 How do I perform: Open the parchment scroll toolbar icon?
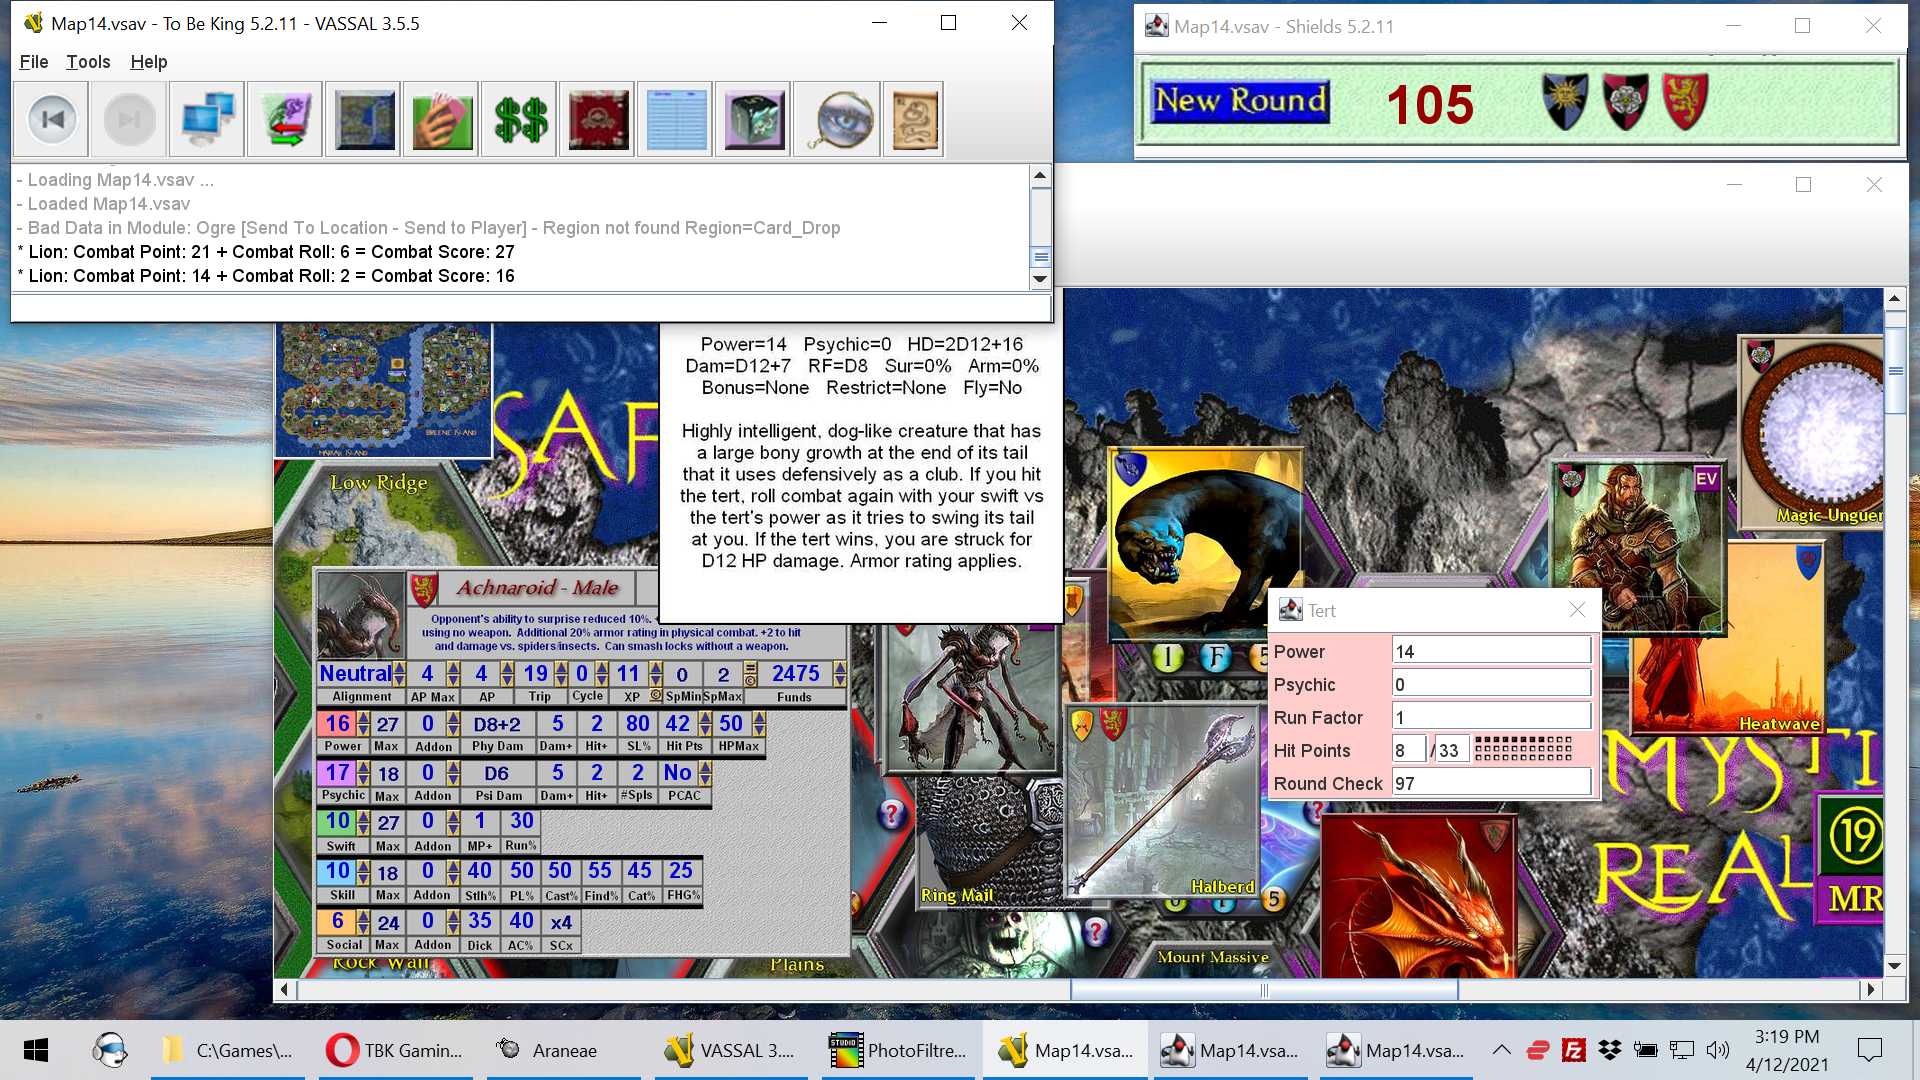tap(914, 119)
